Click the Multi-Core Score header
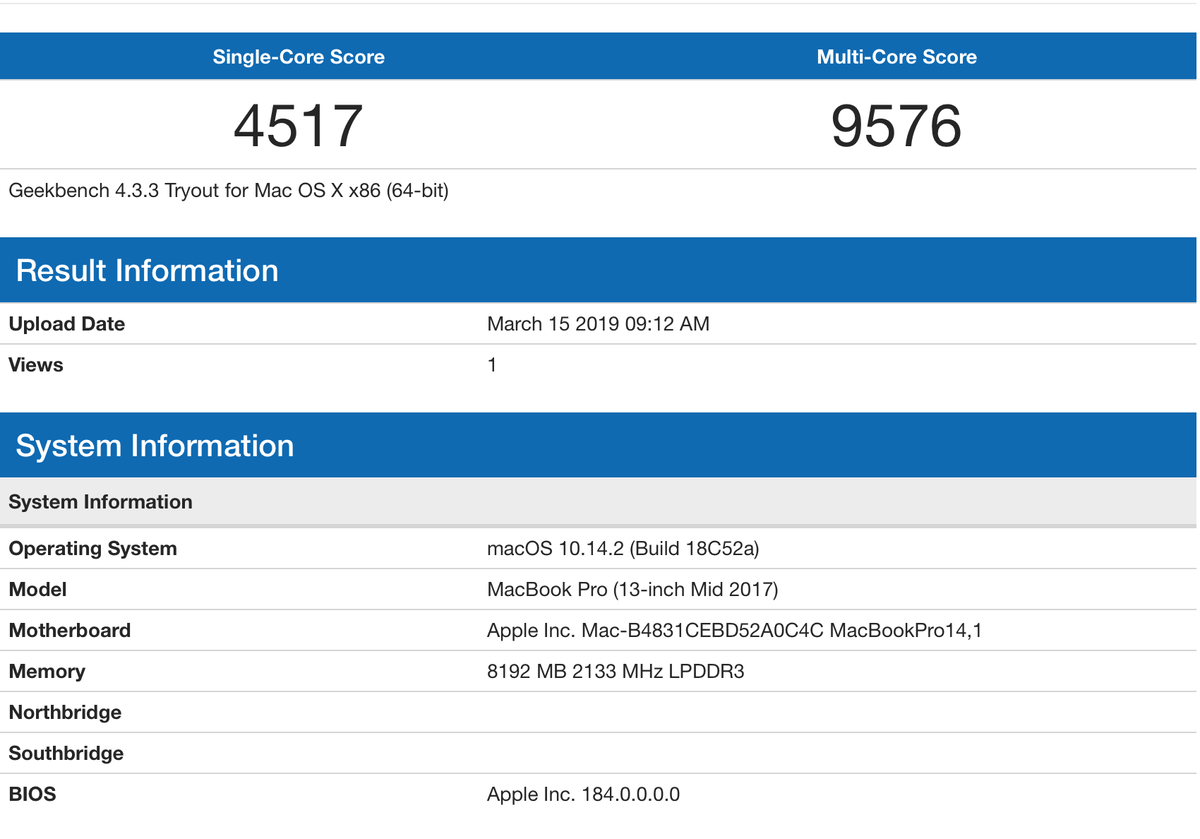 pos(897,57)
